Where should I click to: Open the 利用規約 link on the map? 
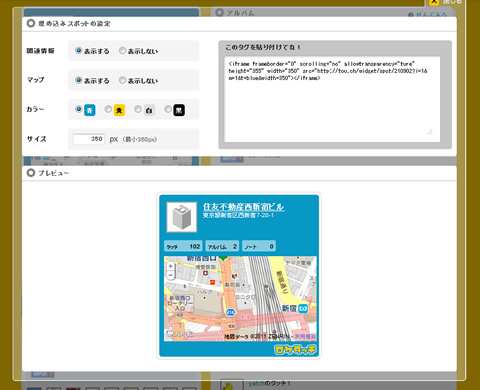click(305, 337)
